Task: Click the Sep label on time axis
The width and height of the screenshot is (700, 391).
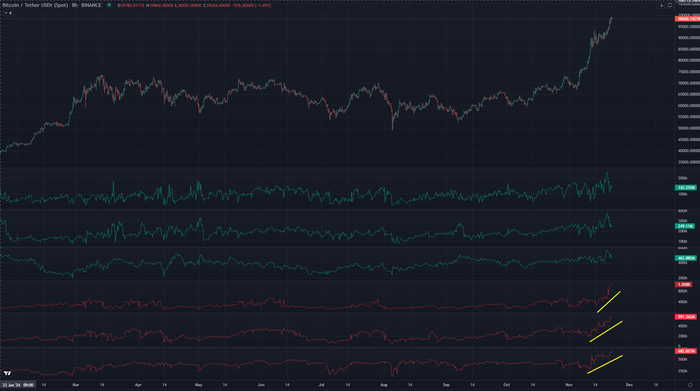Action: point(446,385)
